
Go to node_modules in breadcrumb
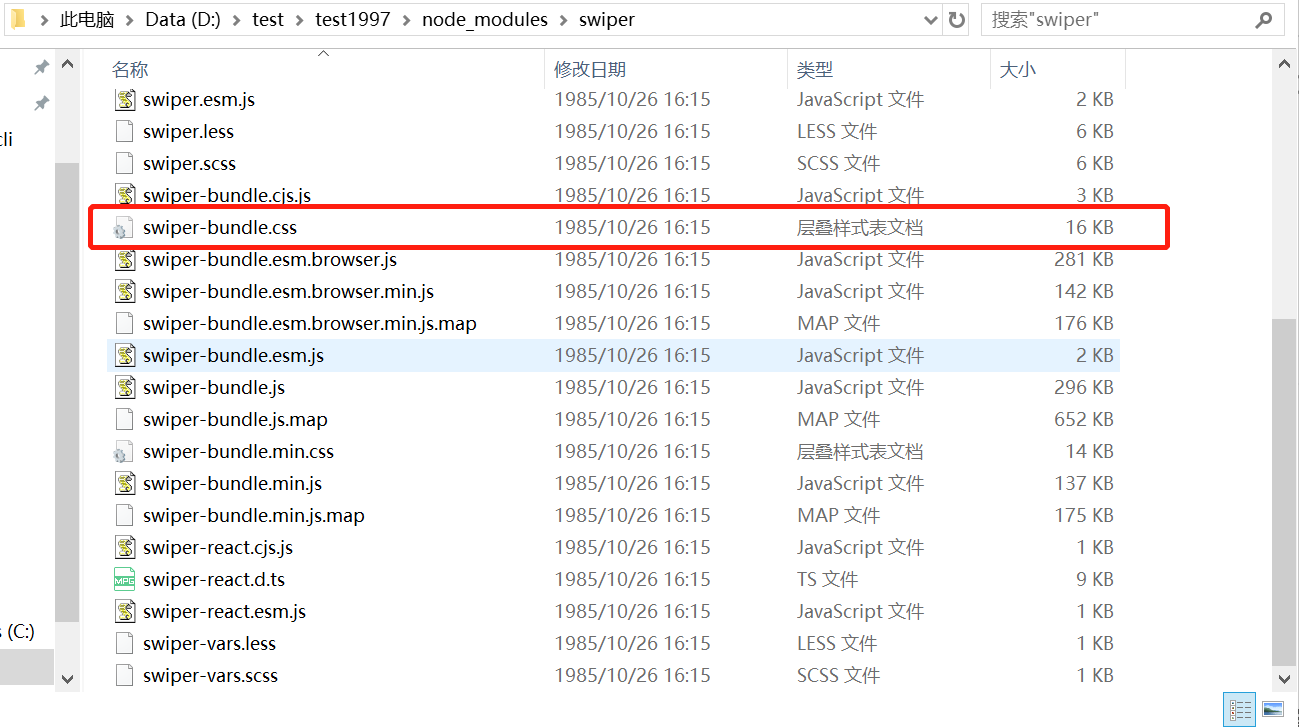click(x=485, y=20)
